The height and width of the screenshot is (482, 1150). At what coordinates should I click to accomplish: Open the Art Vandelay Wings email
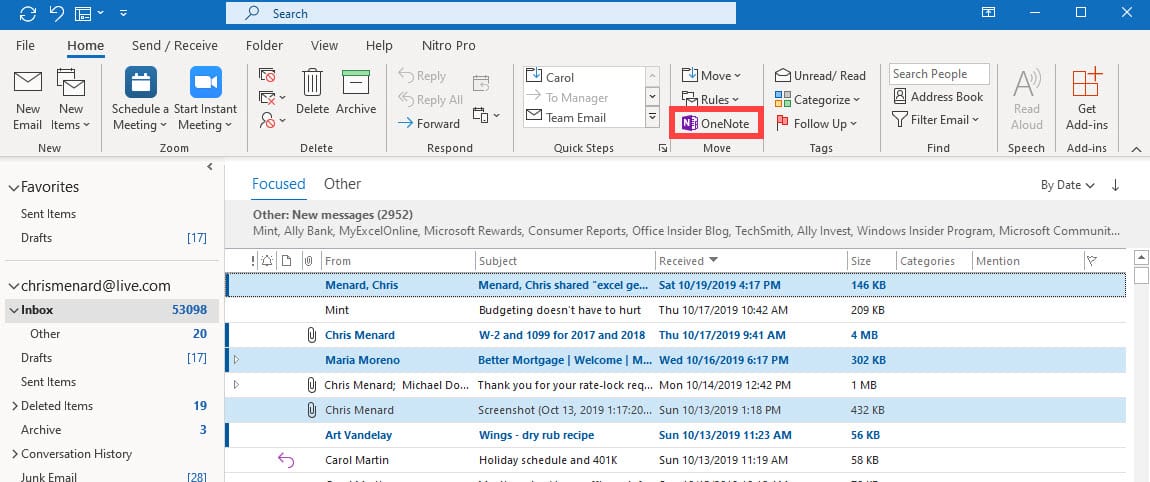pos(675,435)
